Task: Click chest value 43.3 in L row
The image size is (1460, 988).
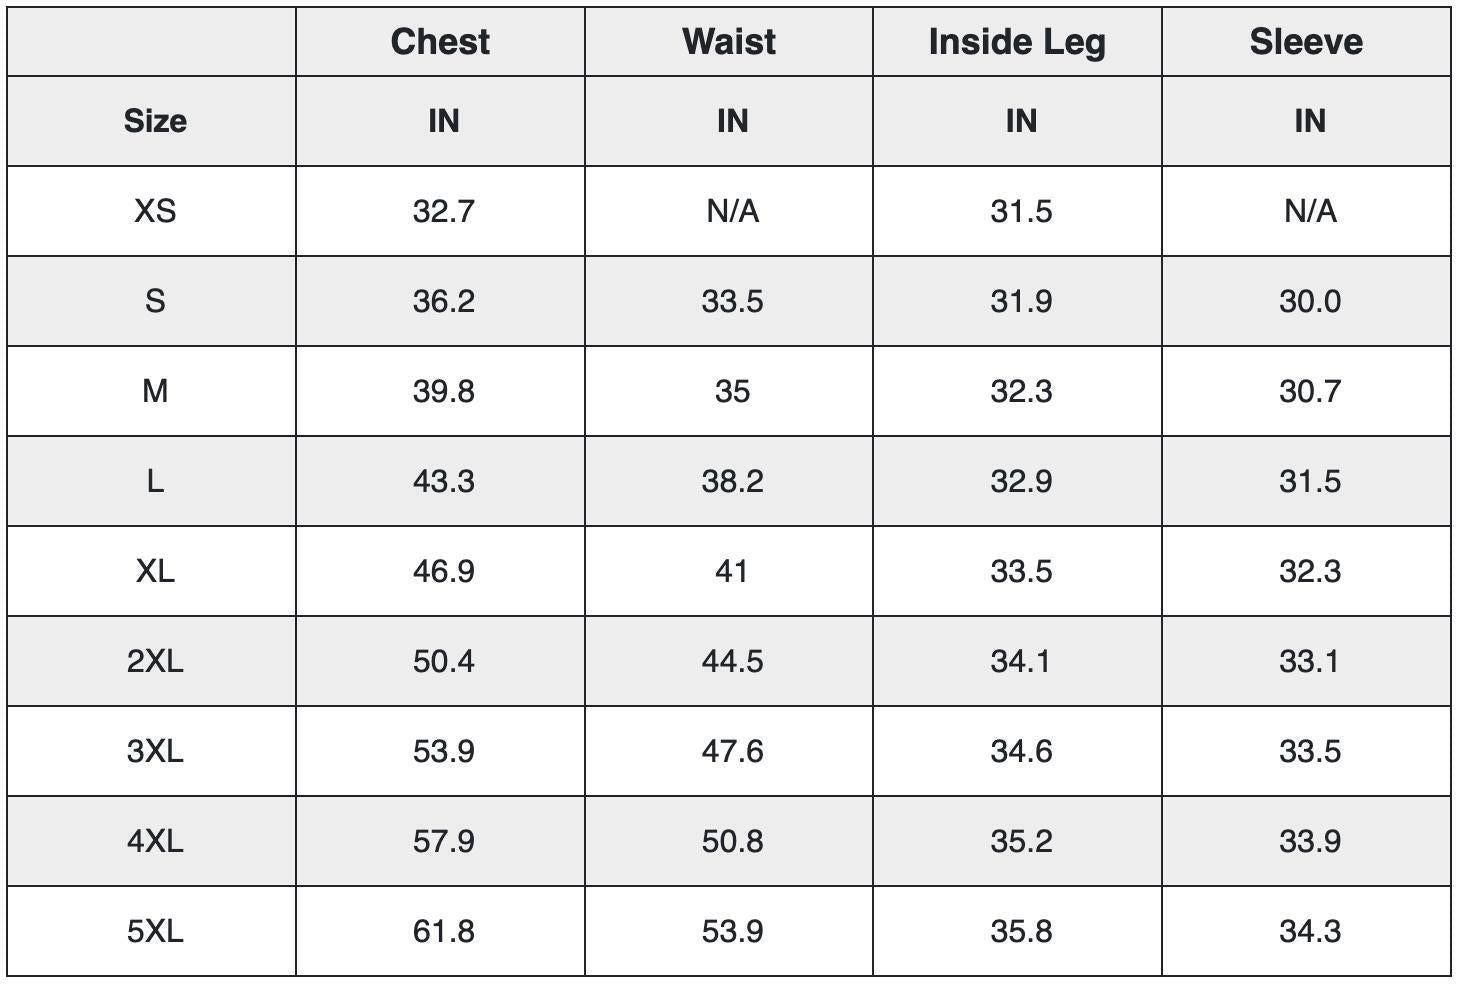Action: 443,481
